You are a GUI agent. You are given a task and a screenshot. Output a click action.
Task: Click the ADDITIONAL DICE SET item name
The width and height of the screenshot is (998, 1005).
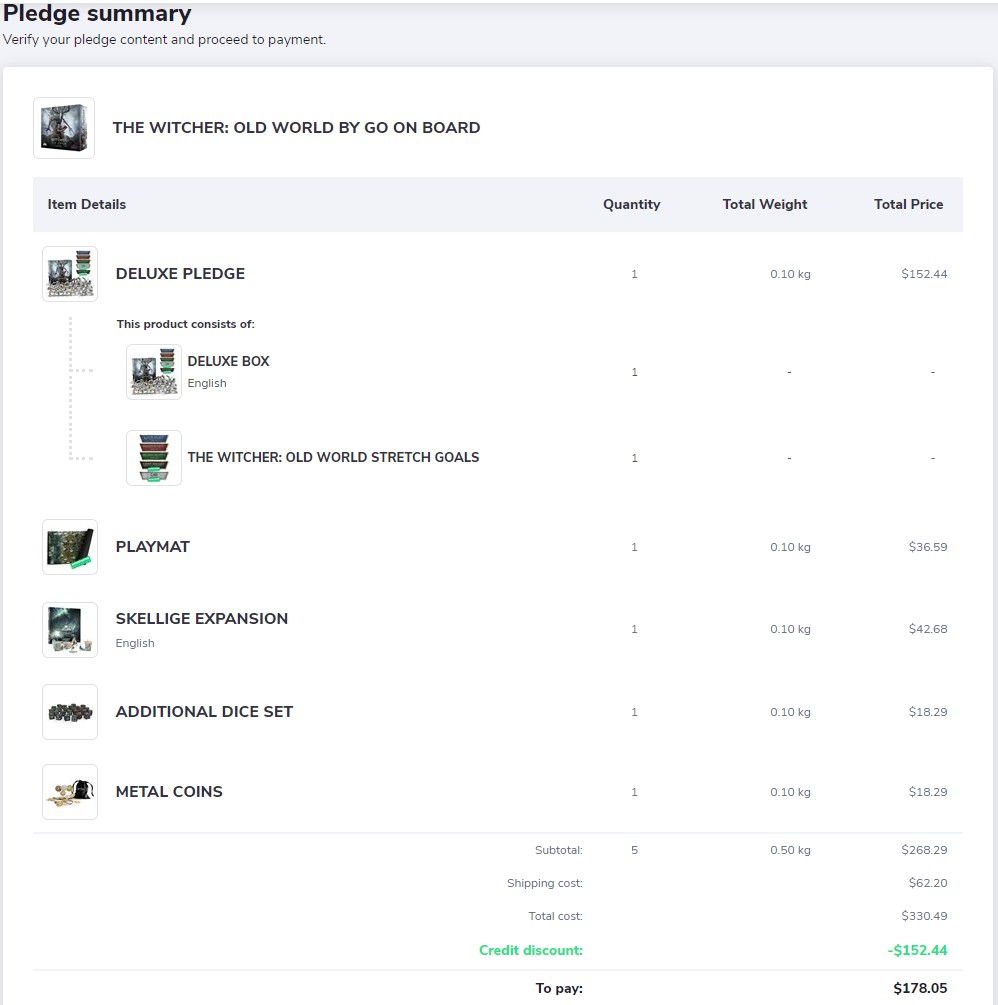[204, 711]
